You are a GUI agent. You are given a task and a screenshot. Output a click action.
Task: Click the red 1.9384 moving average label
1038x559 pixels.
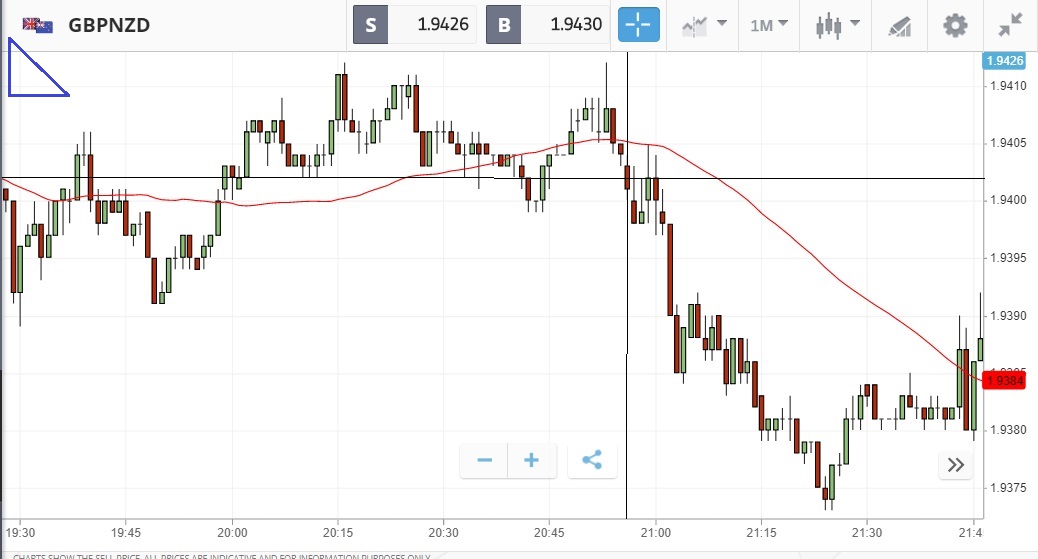[1003, 380]
